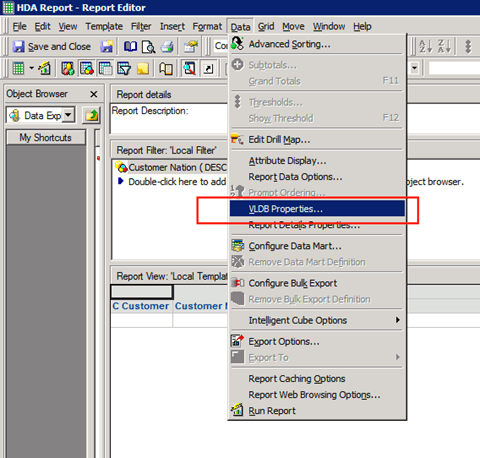Open the grid view dropdown arrow
Image resolution: width=480 pixels, height=458 pixels.
tap(31, 68)
